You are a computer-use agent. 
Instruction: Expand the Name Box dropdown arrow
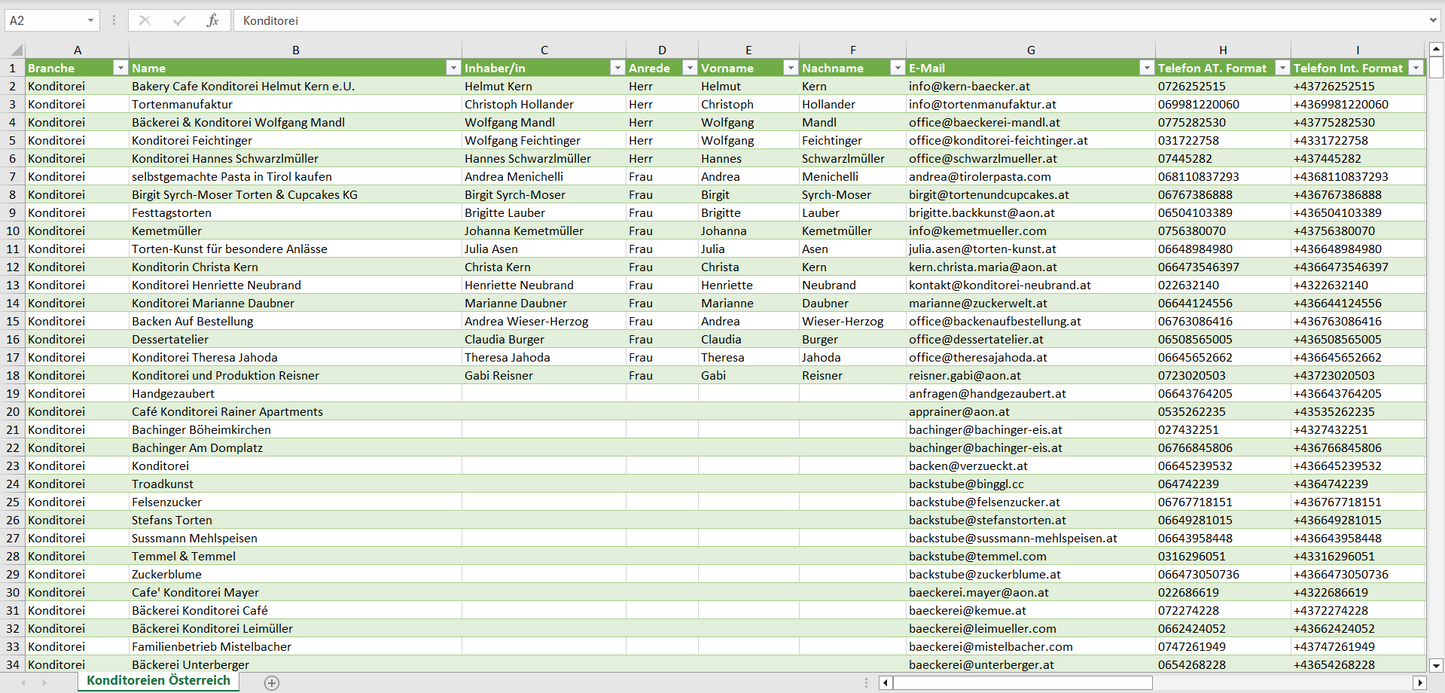(x=90, y=20)
